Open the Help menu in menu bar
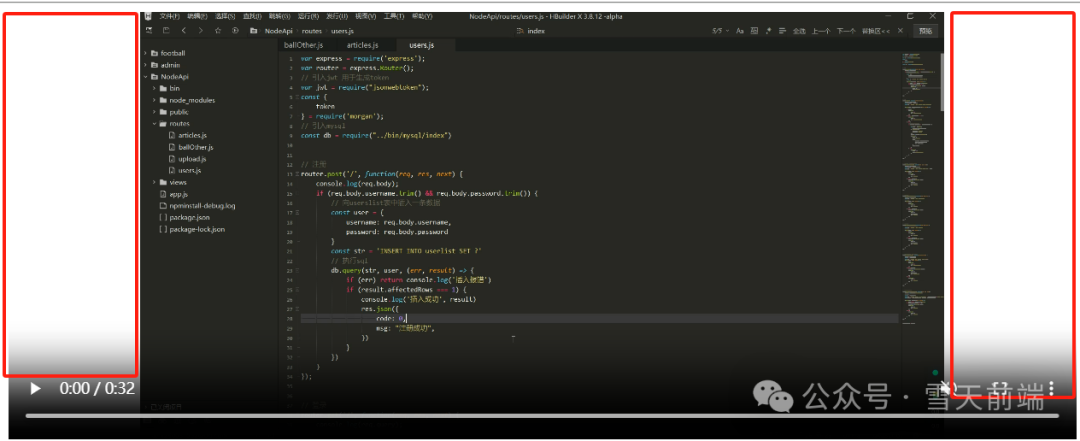Image resolution: width=1080 pixels, height=441 pixels. (x=421, y=17)
